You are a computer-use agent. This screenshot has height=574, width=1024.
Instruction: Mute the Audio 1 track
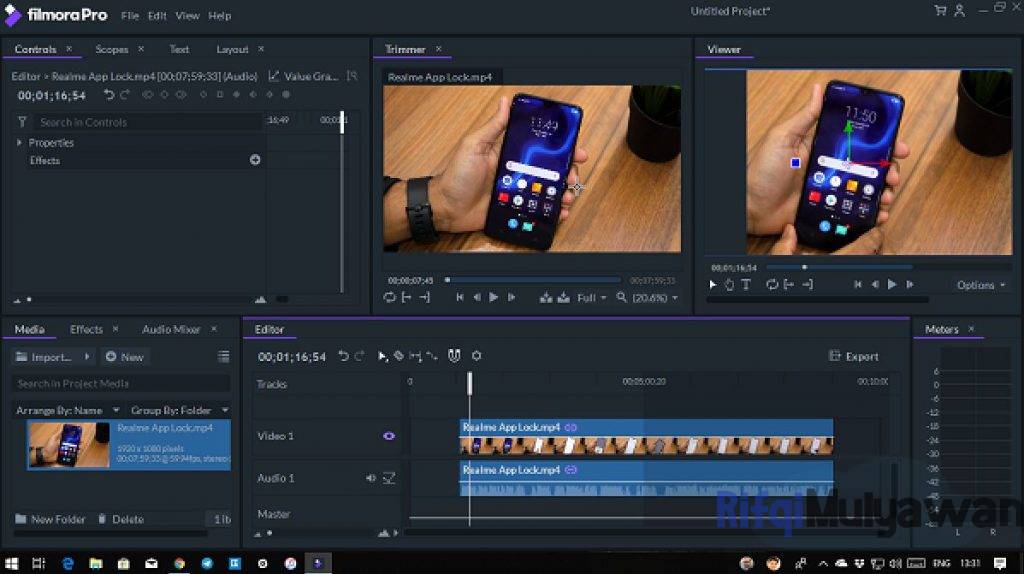coord(371,478)
